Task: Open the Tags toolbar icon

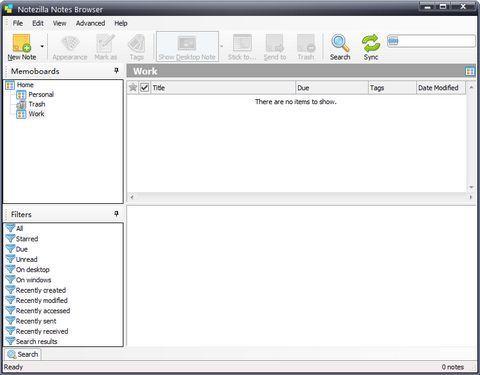Action: 136,47
